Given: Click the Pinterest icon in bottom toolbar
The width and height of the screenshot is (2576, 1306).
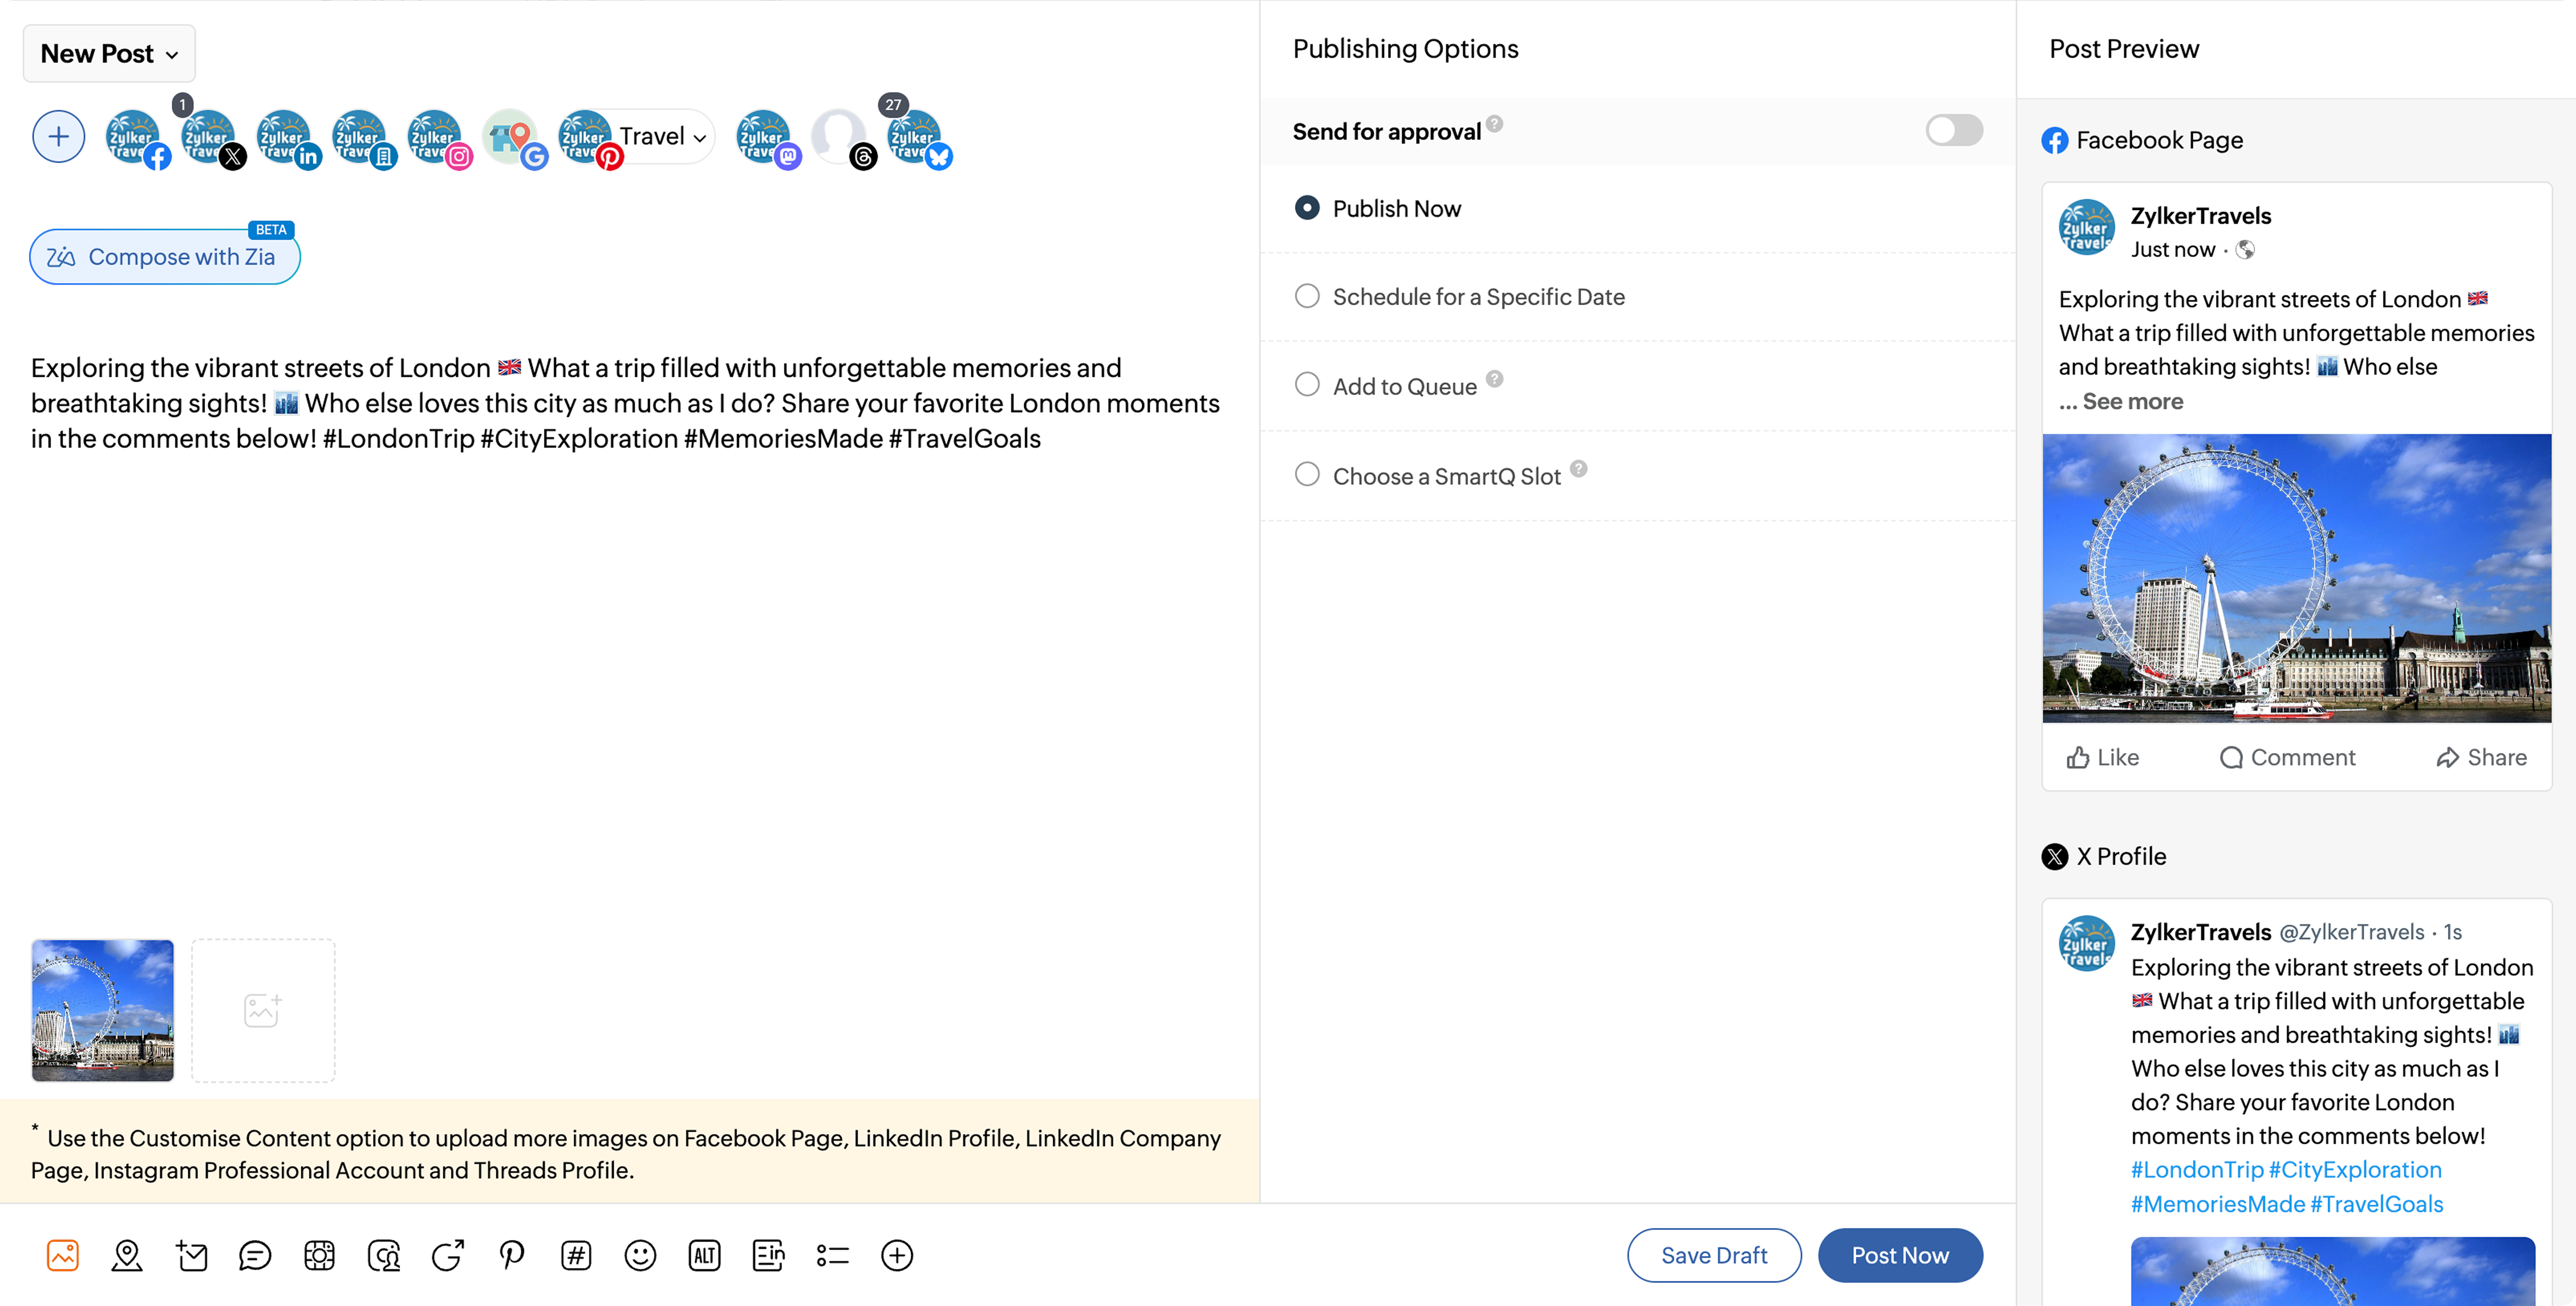Looking at the screenshot, I should [512, 1255].
